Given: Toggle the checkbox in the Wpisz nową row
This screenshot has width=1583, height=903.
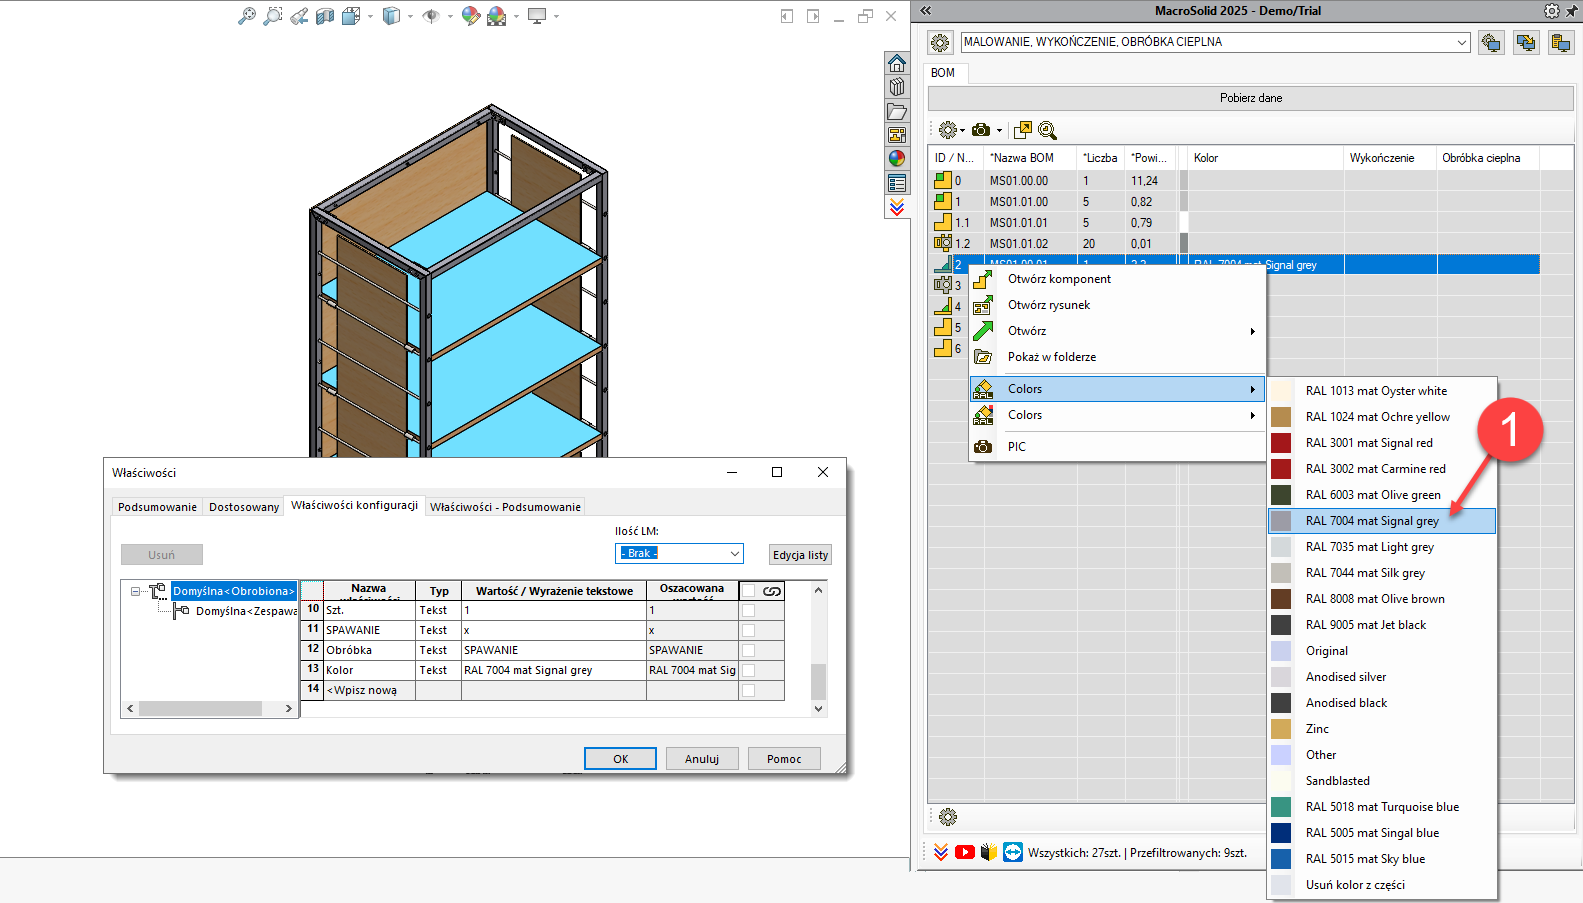Looking at the screenshot, I should [748, 690].
